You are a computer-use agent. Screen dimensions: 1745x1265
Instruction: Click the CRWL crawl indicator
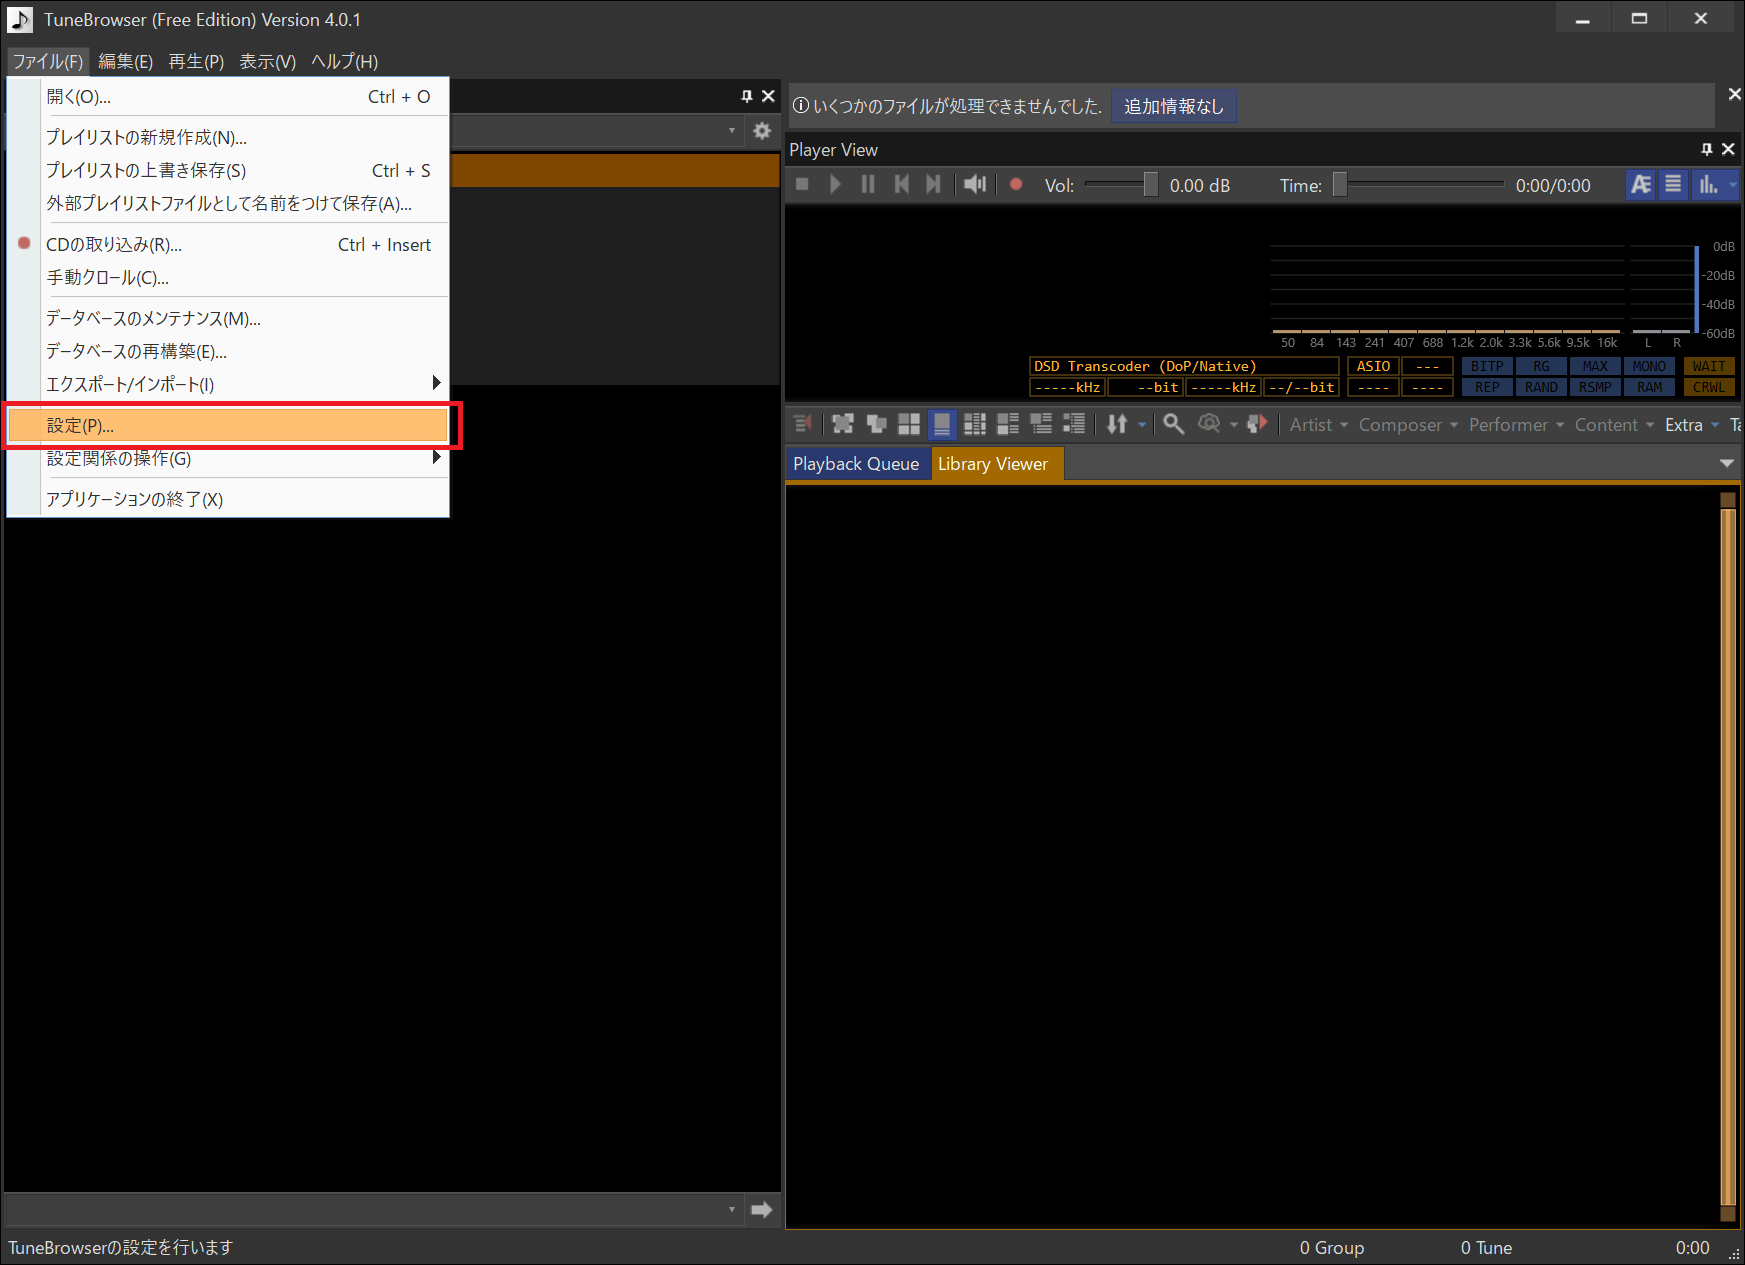1709,387
